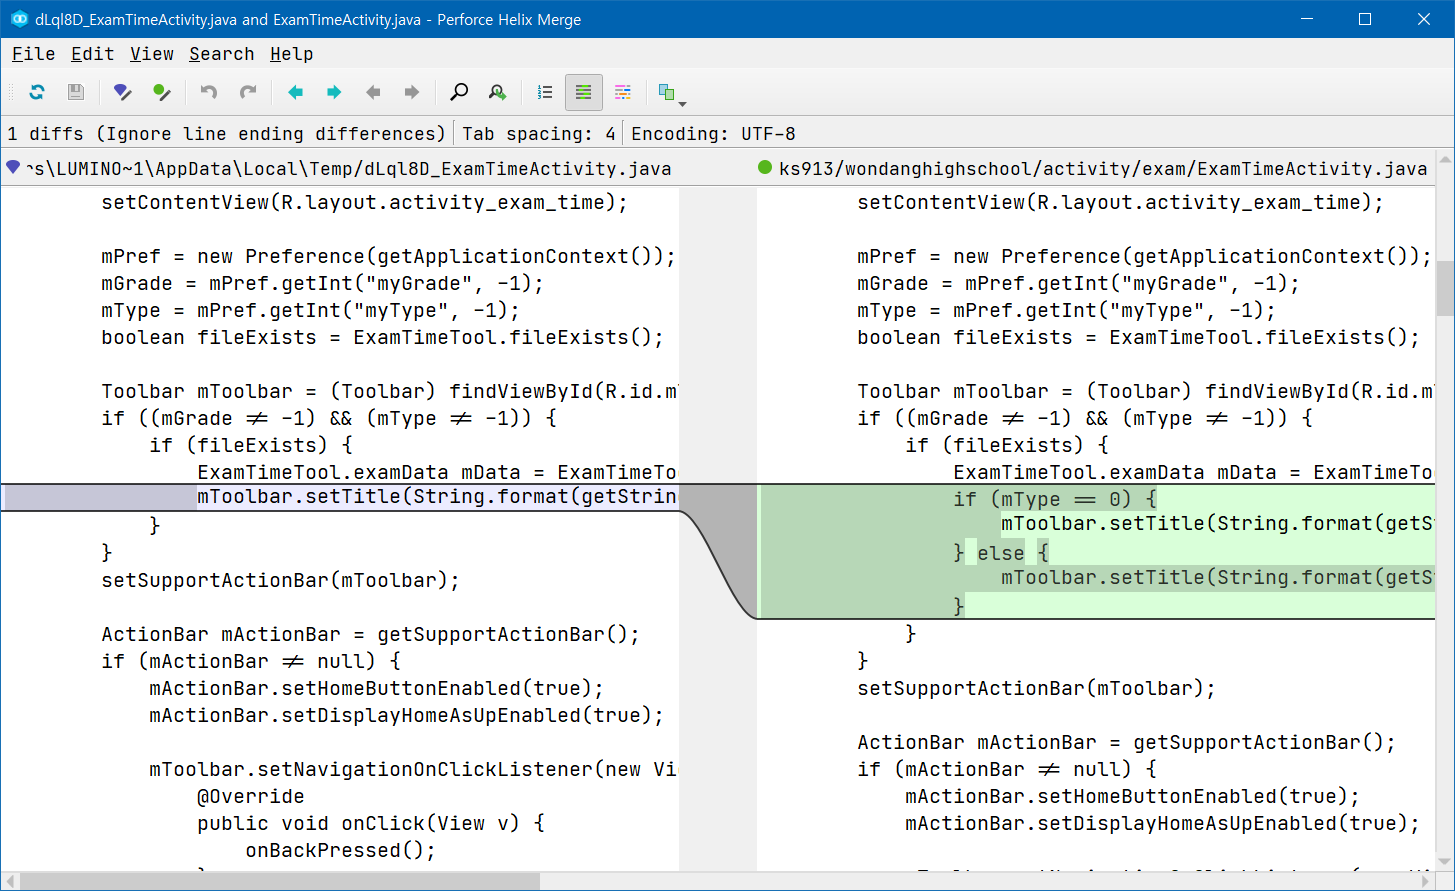Viewport: 1455px width, 891px height.
Task: Click the 'Tab spacing: 4' status text
Action: pos(539,133)
